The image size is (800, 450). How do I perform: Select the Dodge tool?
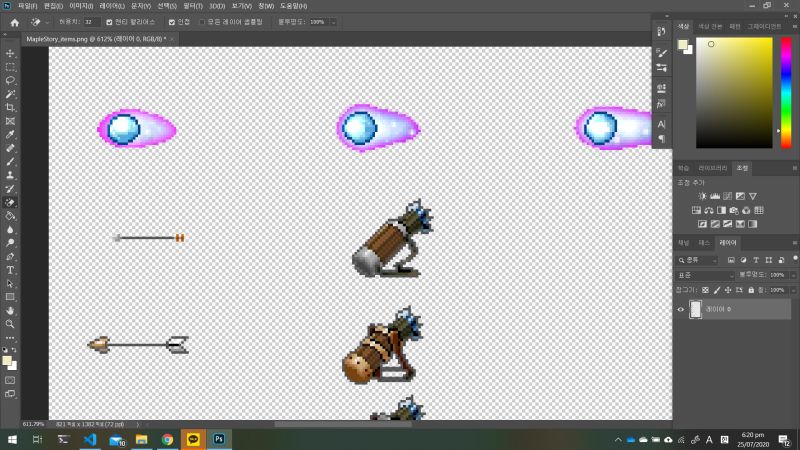(x=10, y=243)
